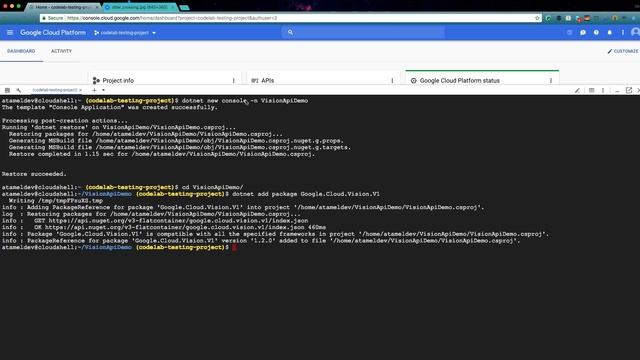
Task: Open the hamburger navigation menu
Action: (x=10, y=32)
